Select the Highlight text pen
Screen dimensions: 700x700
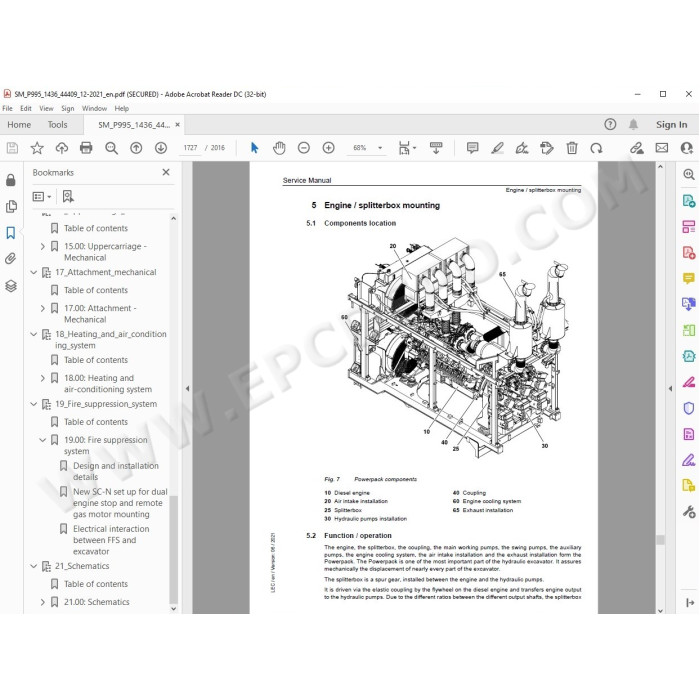pos(497,148)
